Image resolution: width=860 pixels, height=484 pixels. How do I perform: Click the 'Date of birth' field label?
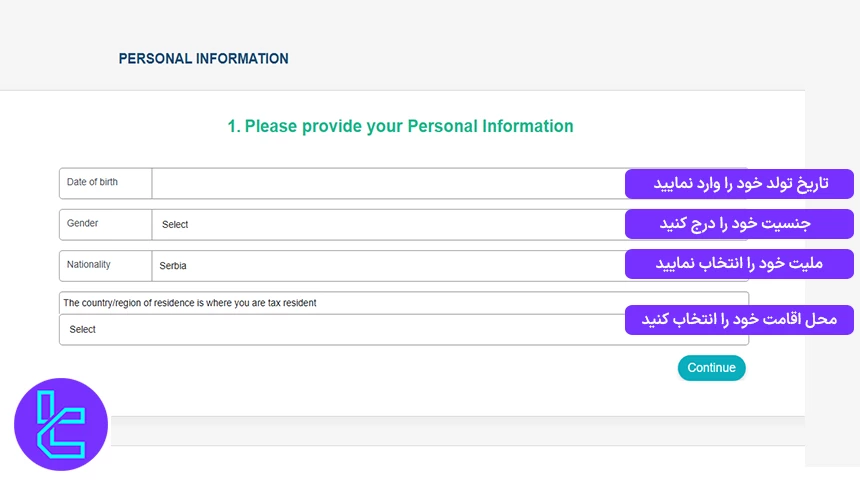pyautogui.click(x=92, y=182)
